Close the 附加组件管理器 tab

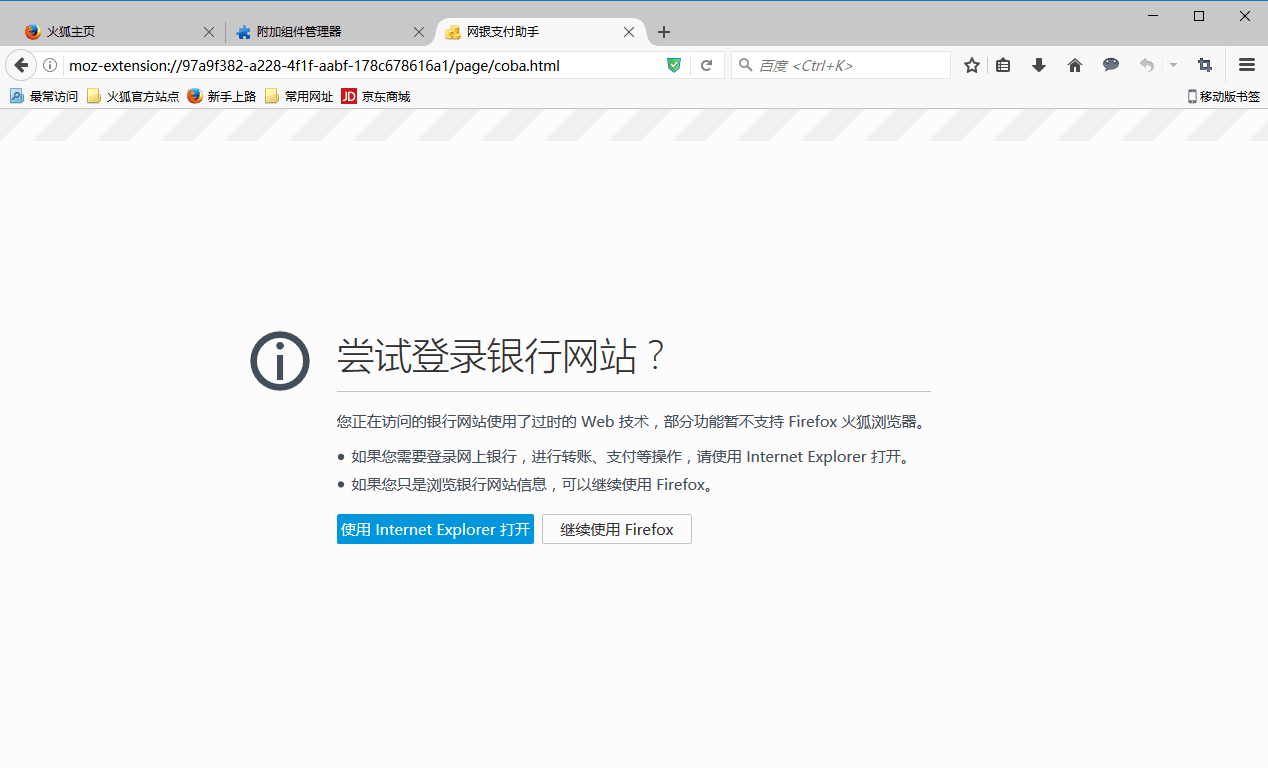pos(419,32)
